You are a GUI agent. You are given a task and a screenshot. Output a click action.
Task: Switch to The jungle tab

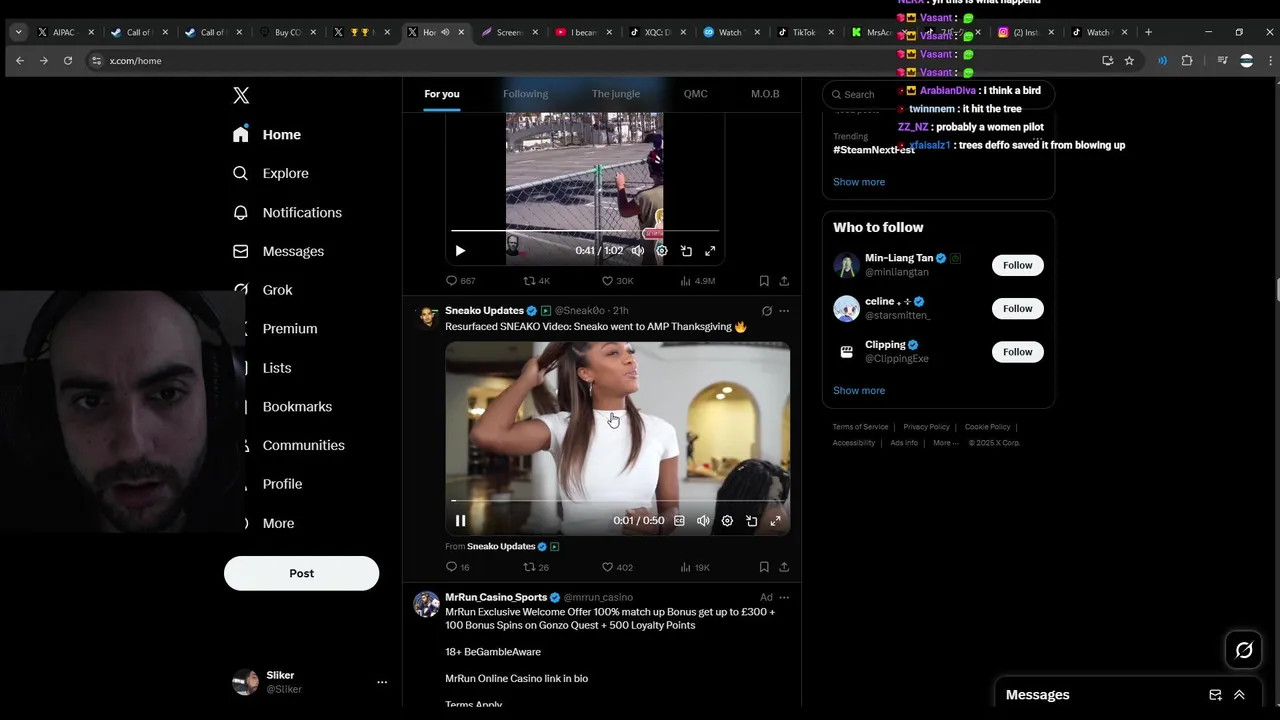point(616,94)
